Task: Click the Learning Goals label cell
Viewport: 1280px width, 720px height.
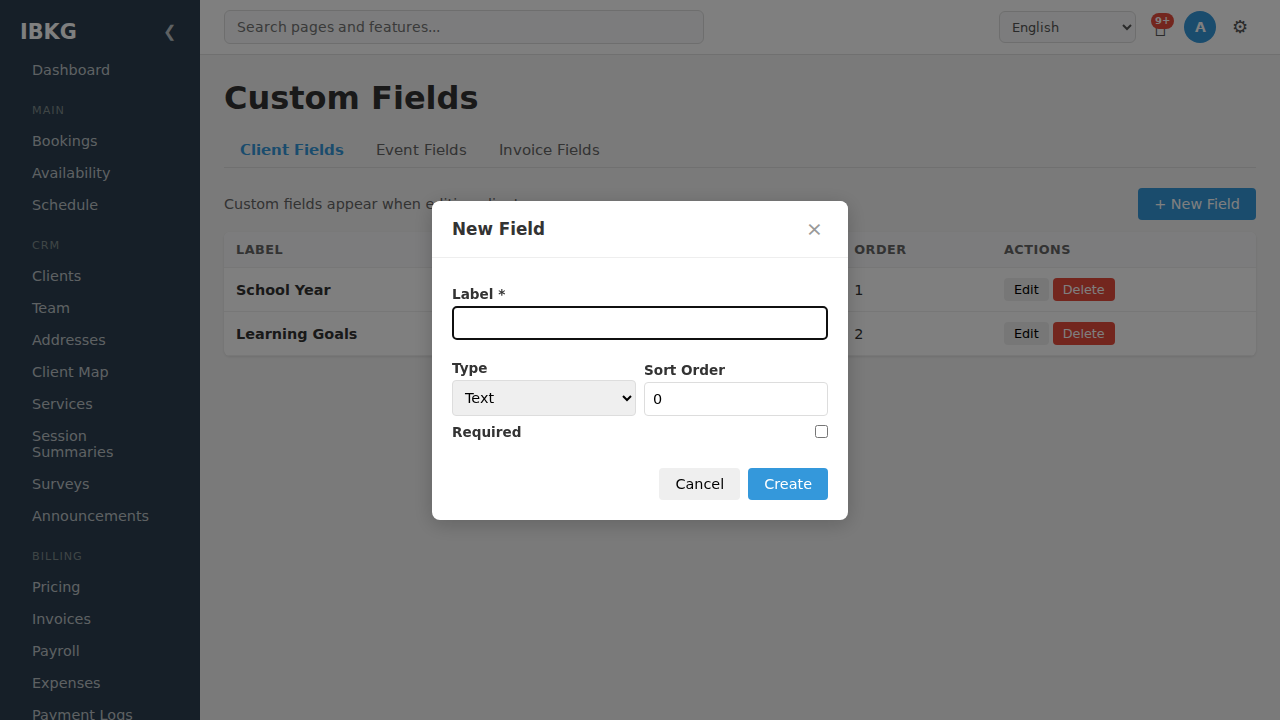Action: tap(296, 334)
